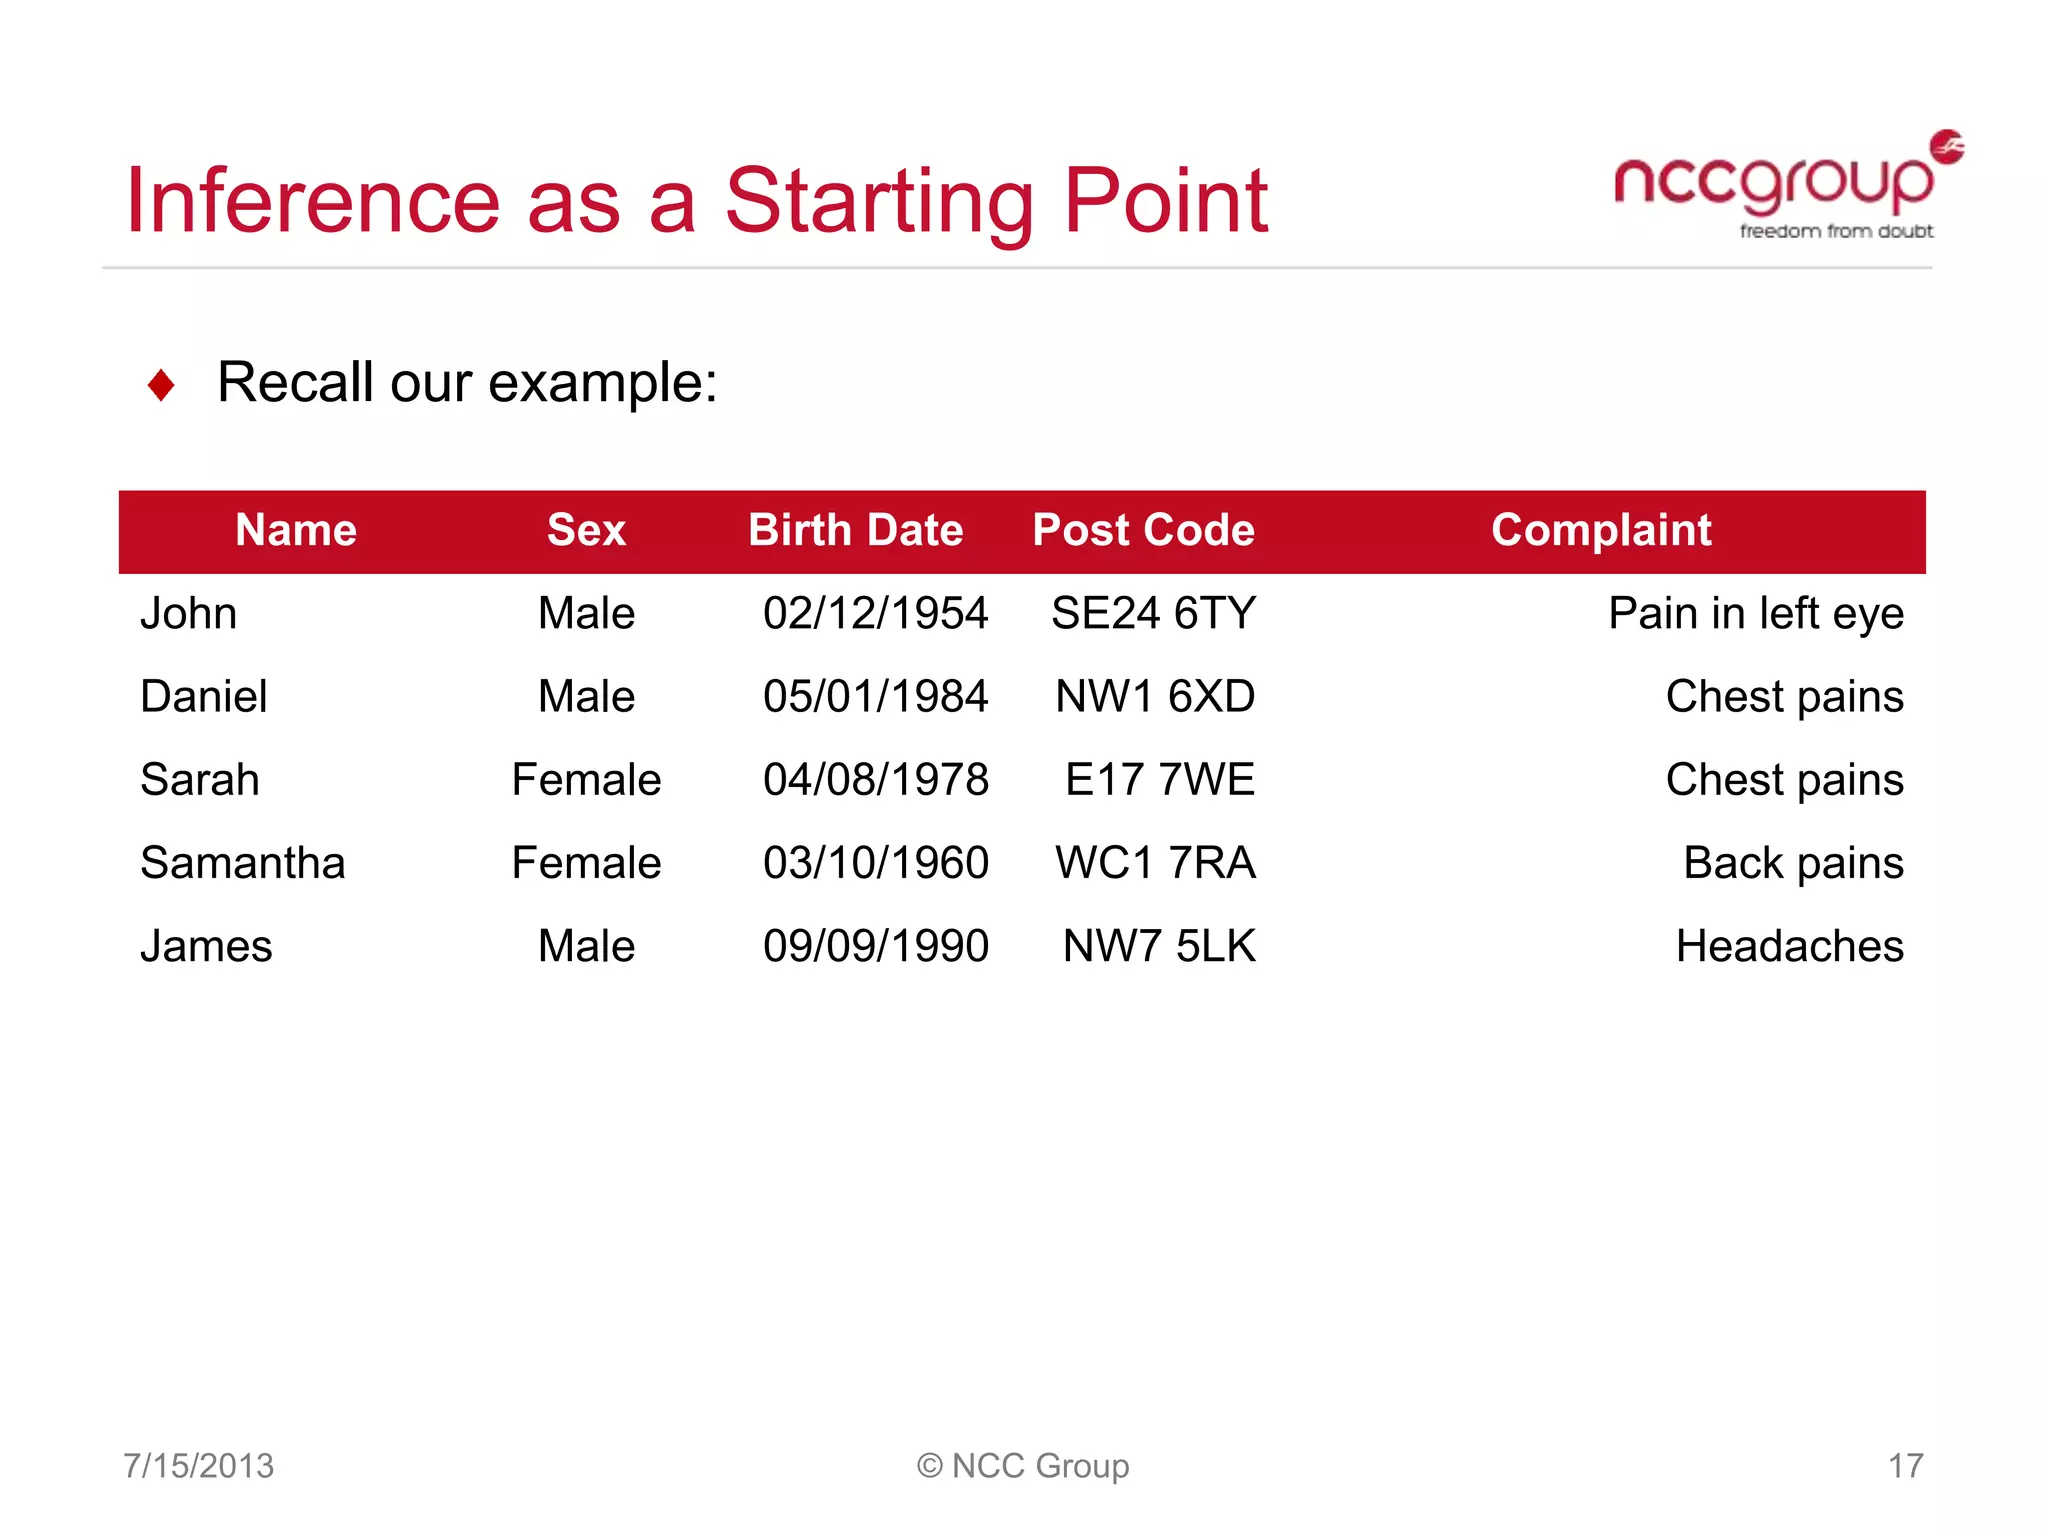The image size is (2048, 1536).
Task: Click the complaint "Back pains"
Action: [1794, 864]
